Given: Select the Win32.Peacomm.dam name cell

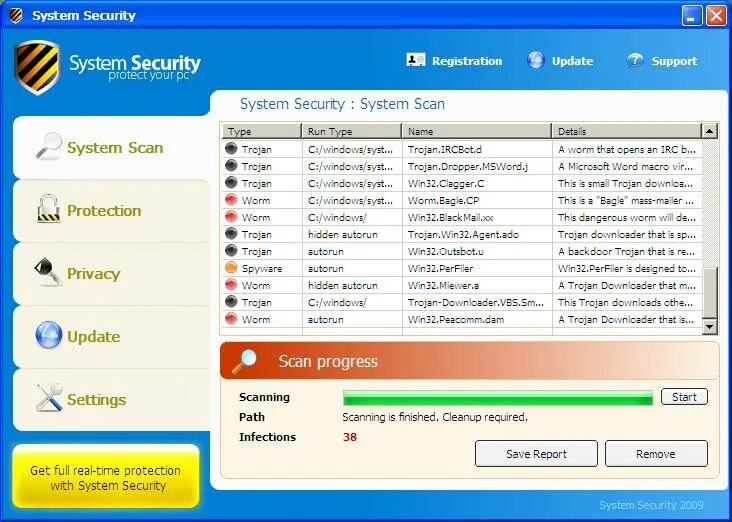Looking at the screenshot, I should 477,319.
